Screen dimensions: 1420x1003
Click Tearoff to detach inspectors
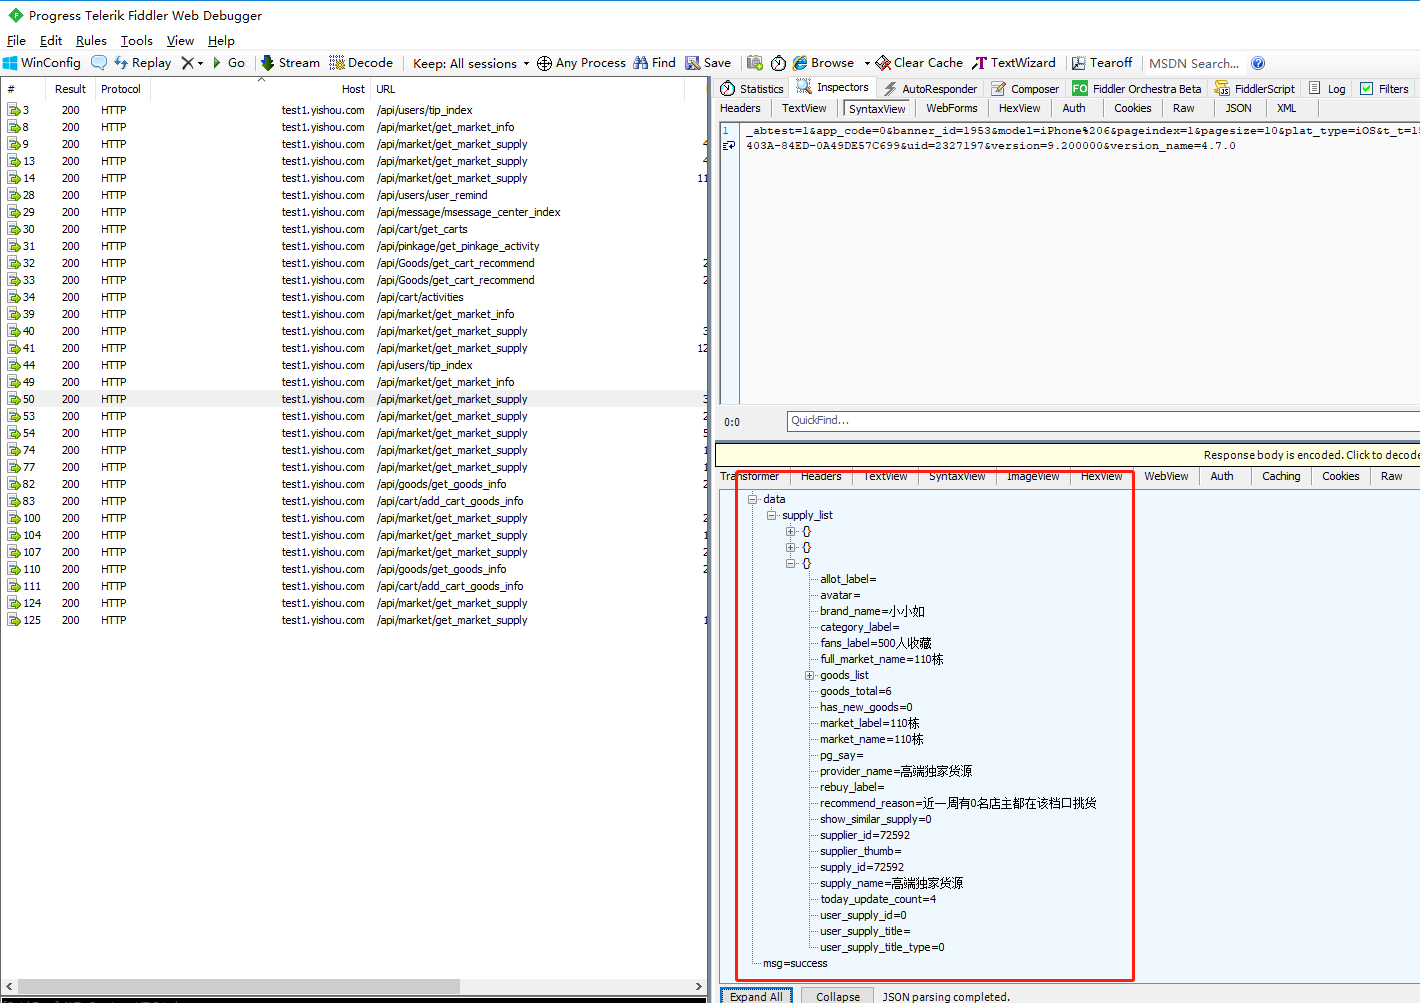pos(1102,63)
